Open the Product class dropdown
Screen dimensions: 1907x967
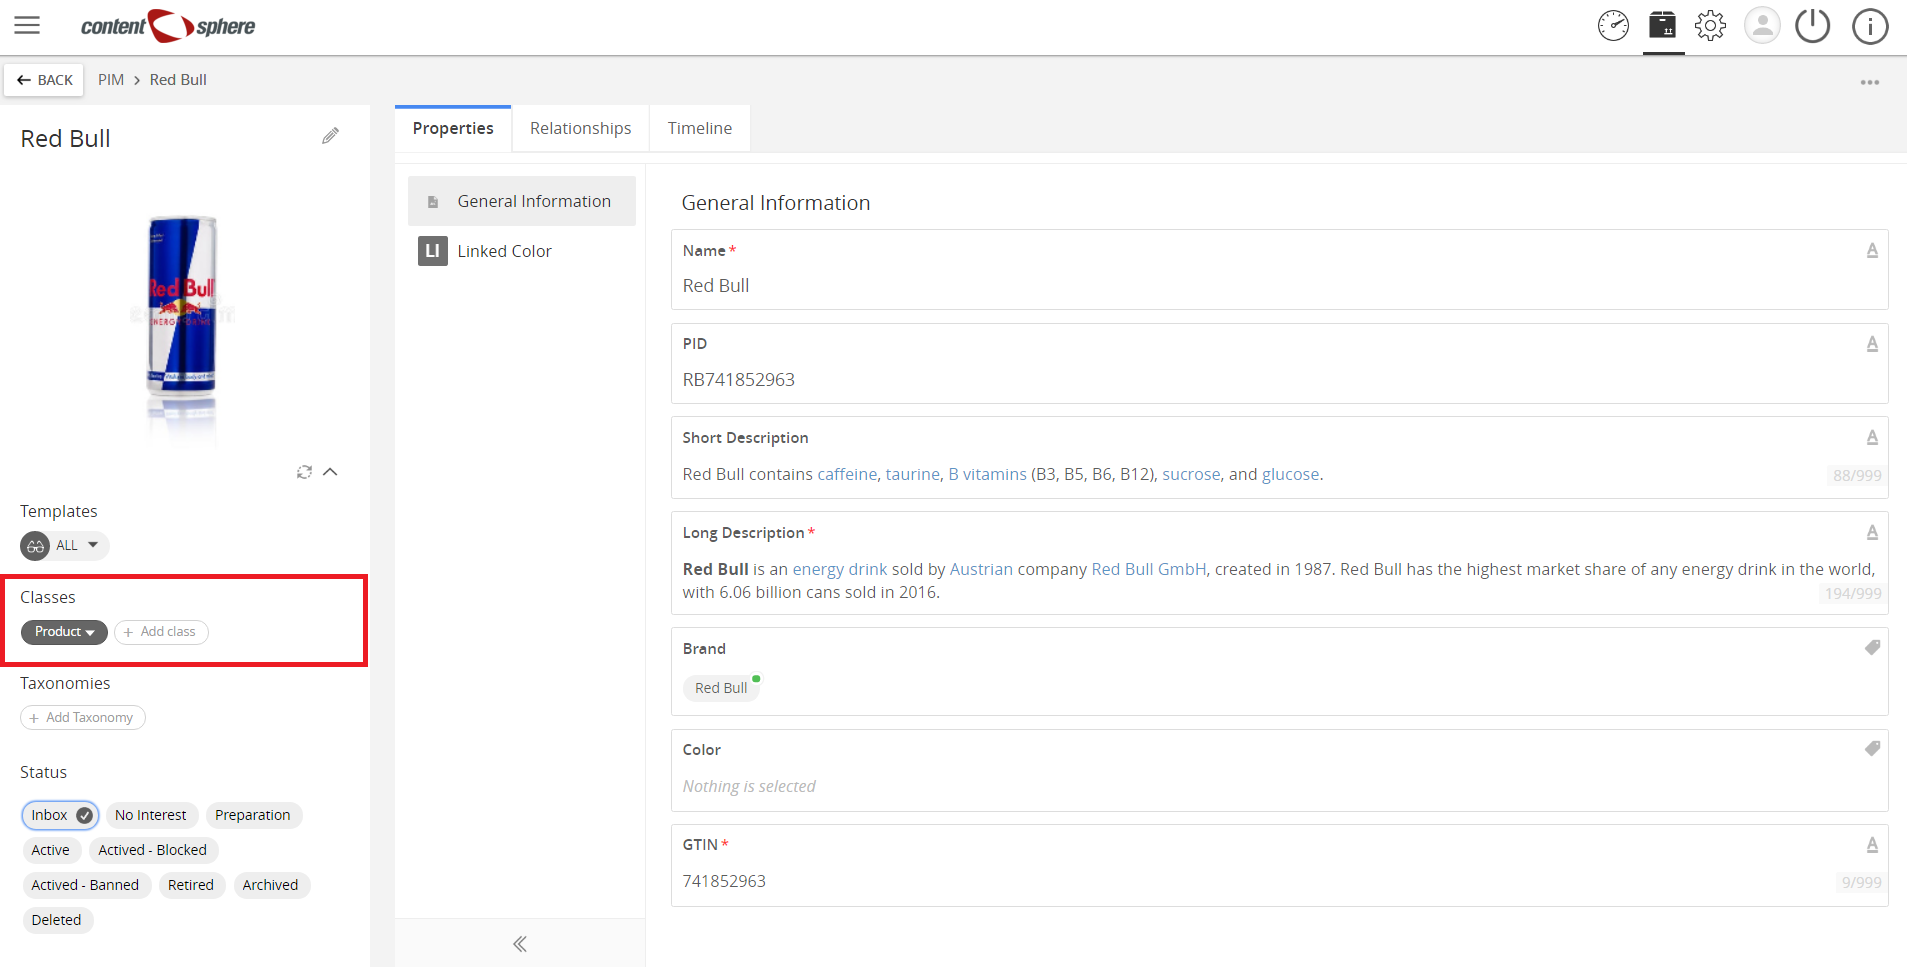pos(64,632)
